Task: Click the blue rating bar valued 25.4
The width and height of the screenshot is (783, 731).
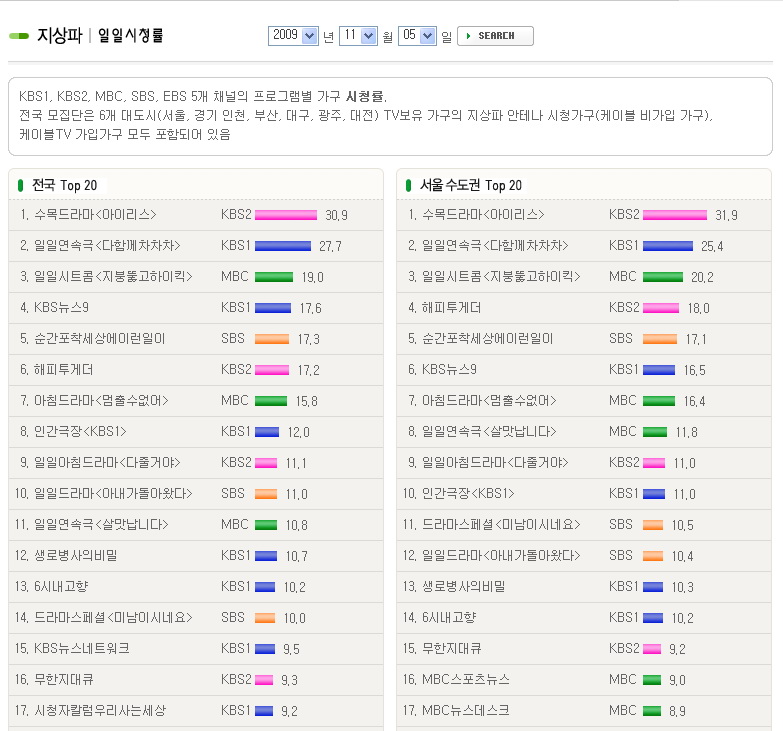Action: (668, 246)
